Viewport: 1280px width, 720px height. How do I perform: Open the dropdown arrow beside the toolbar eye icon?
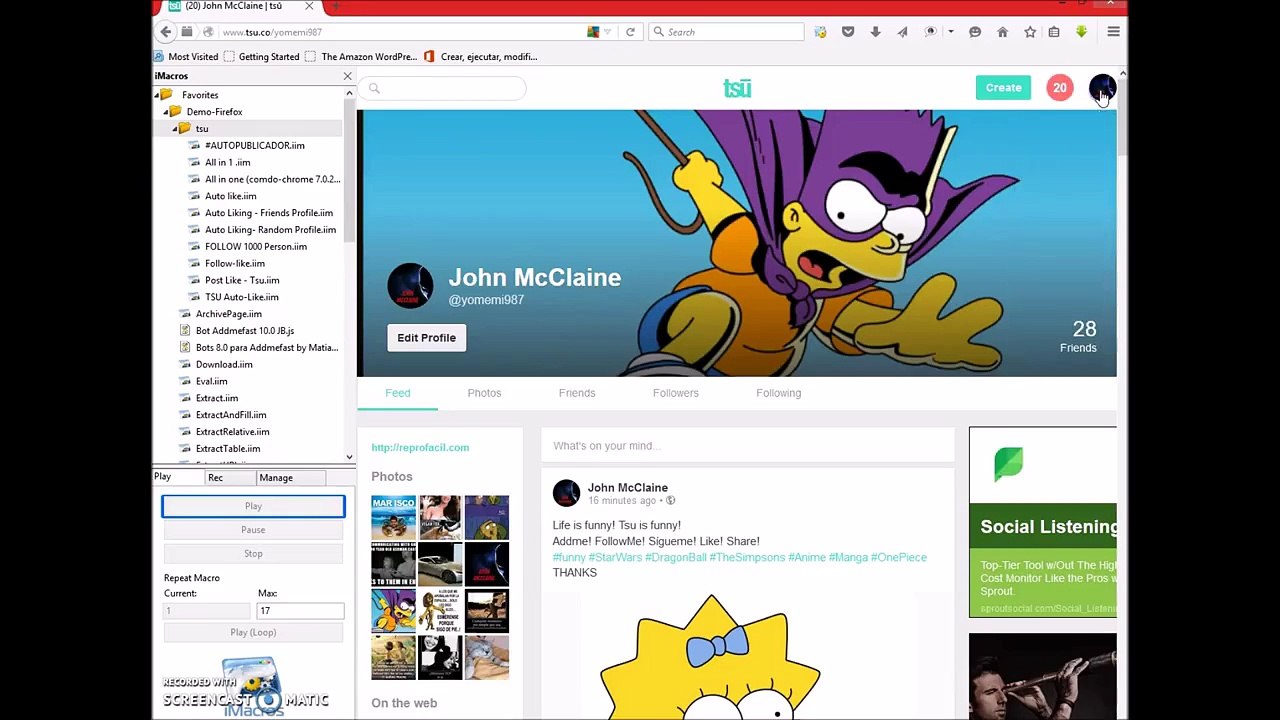(x=950, y=32)
